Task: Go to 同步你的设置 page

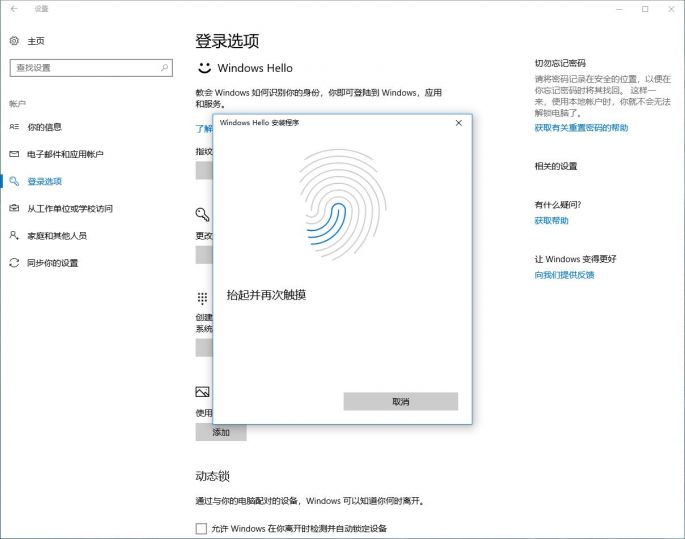Action: click(53, 263)
